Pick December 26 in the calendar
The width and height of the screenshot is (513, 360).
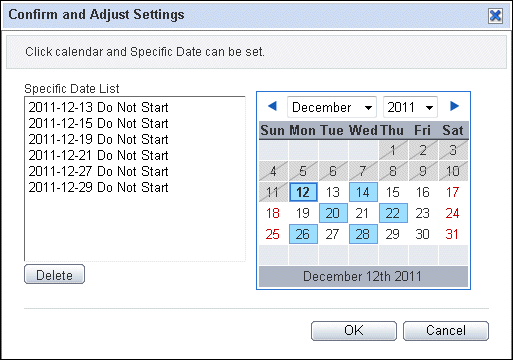303,234
